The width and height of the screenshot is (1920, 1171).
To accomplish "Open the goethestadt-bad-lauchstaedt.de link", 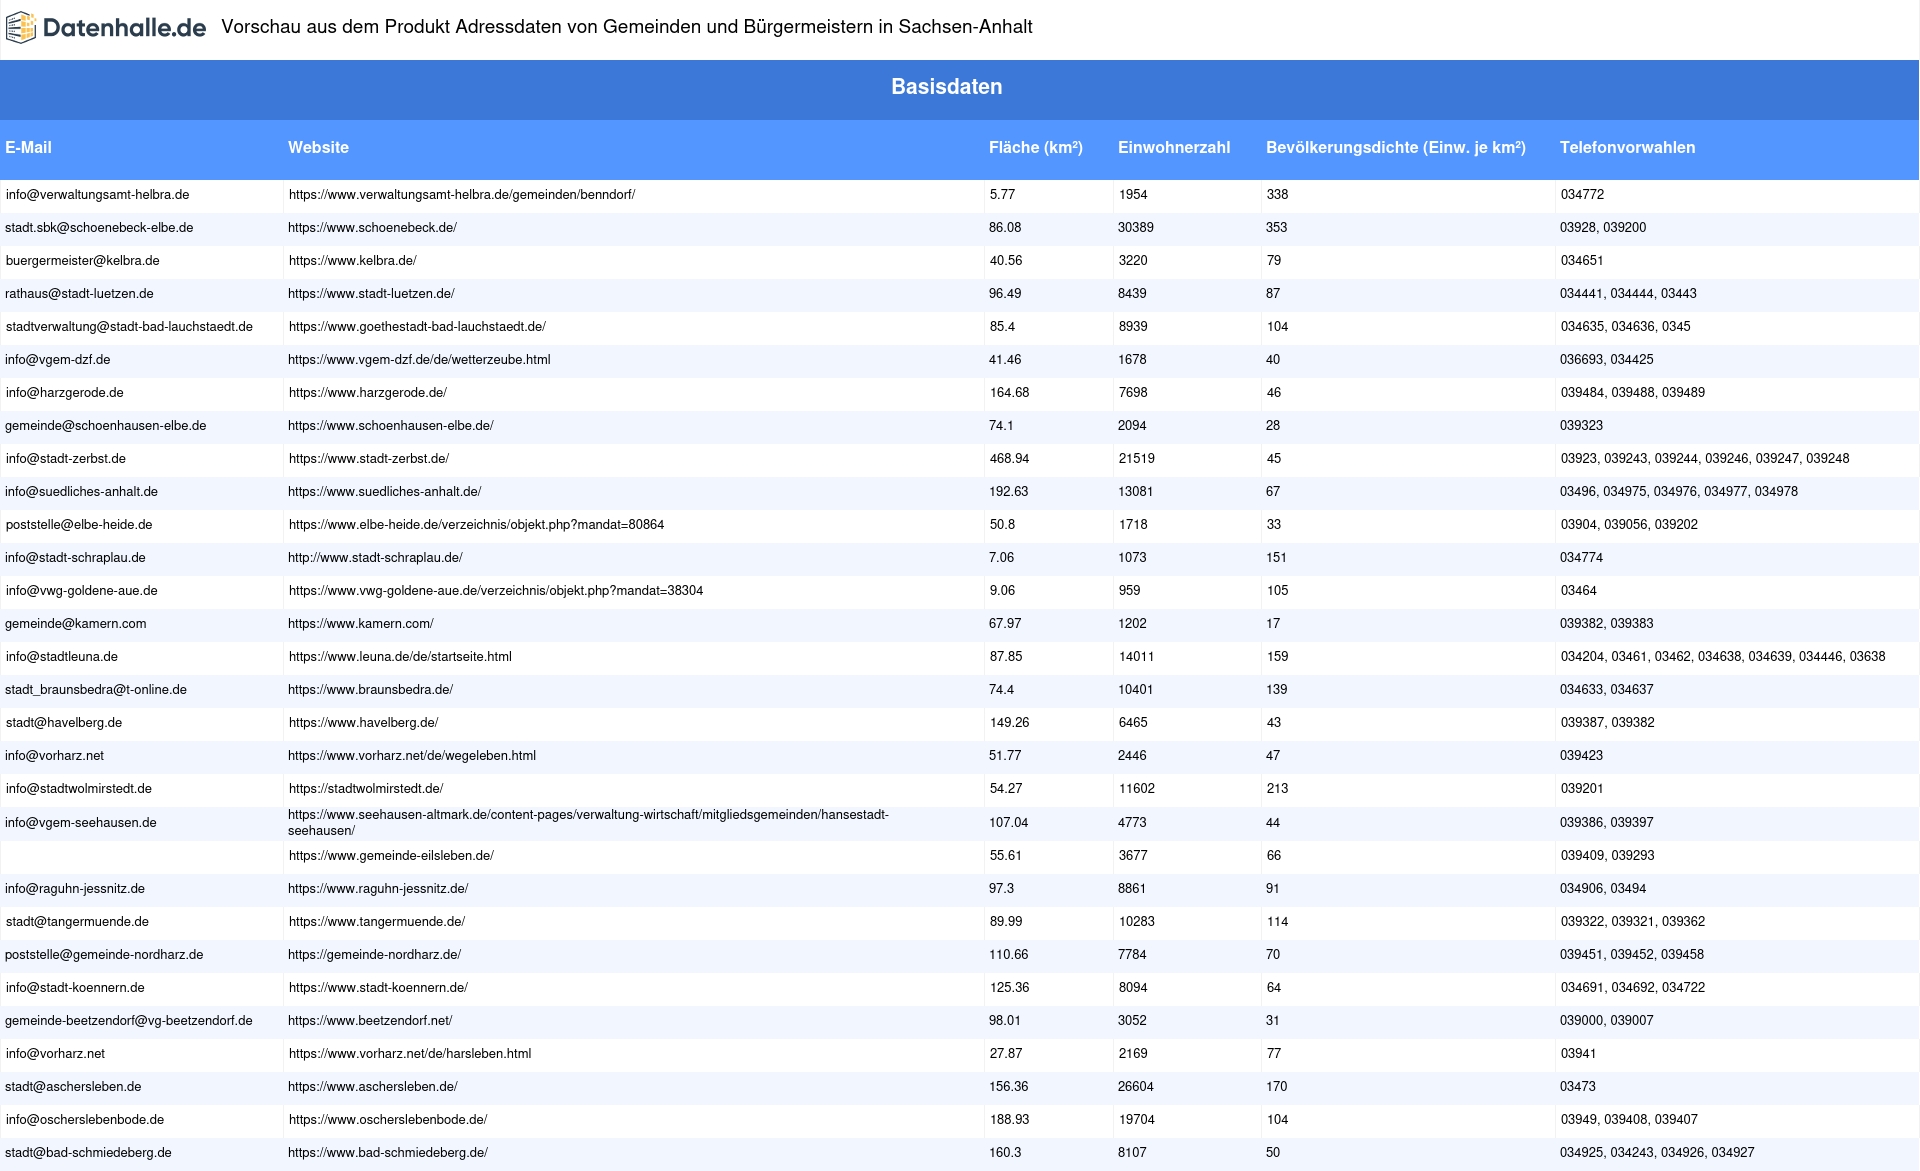I will (x=417, y=327).
